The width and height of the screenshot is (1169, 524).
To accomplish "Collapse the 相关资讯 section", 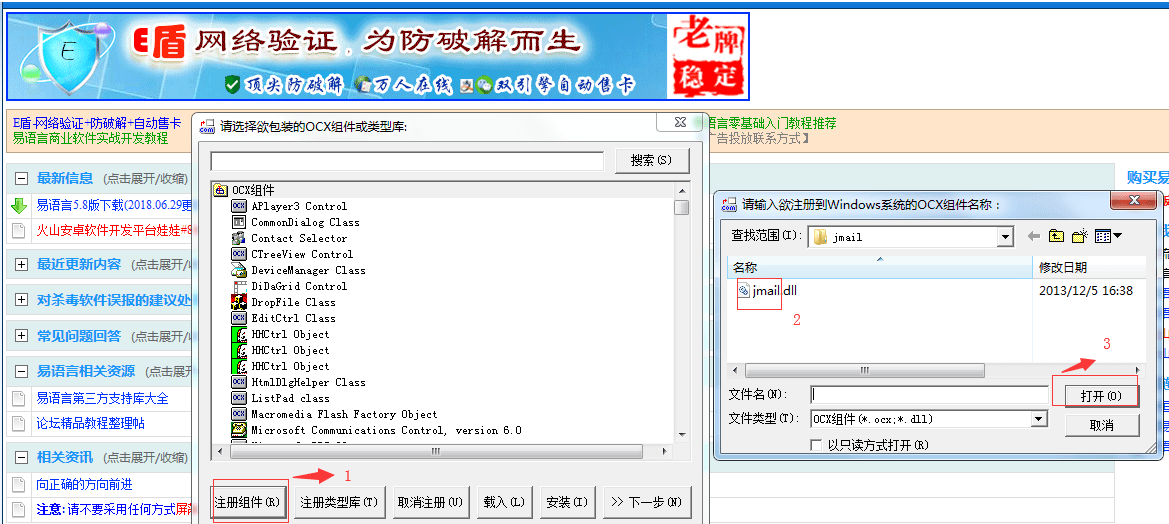I will click(22, 457).
